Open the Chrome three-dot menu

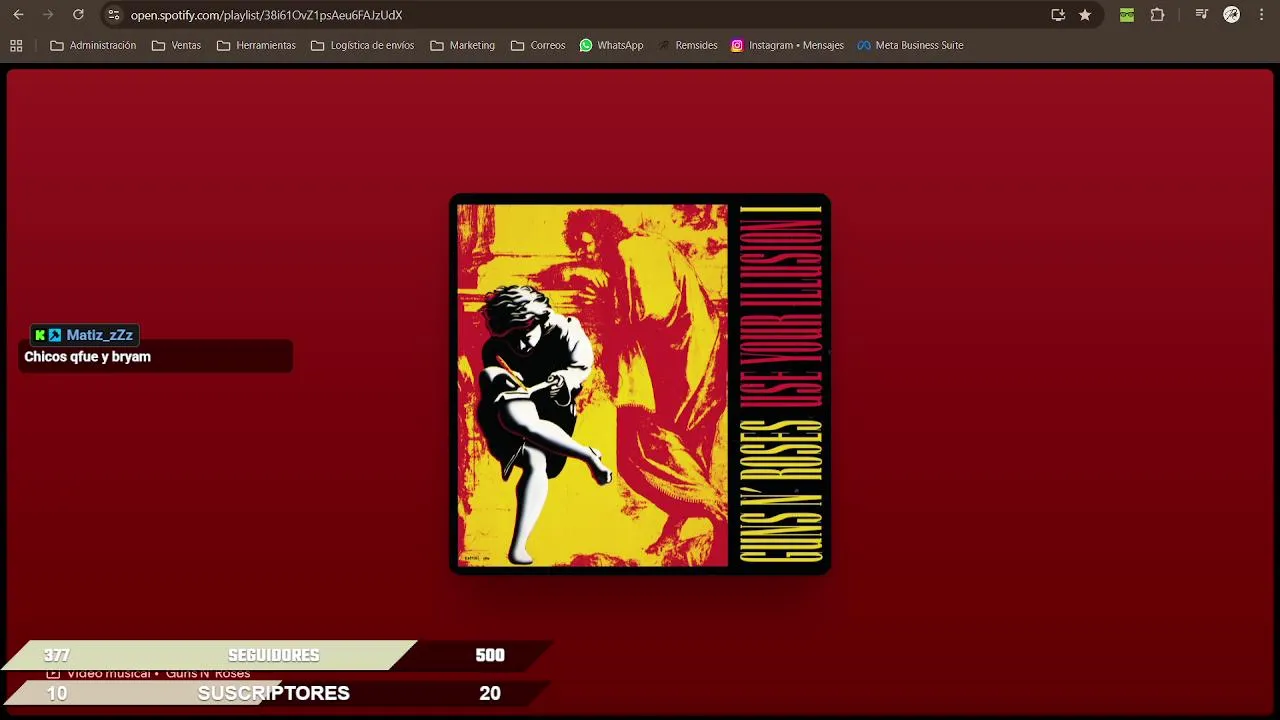tap(1262, 15)
